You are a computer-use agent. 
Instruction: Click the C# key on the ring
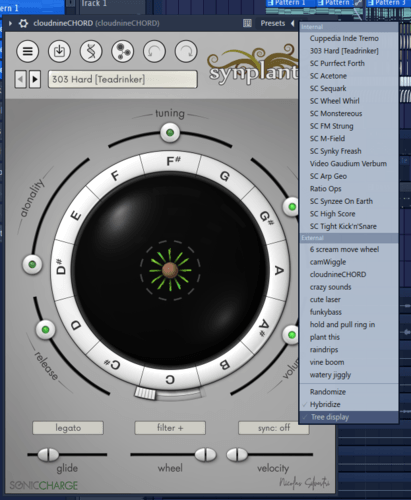[x=112, y=365]
